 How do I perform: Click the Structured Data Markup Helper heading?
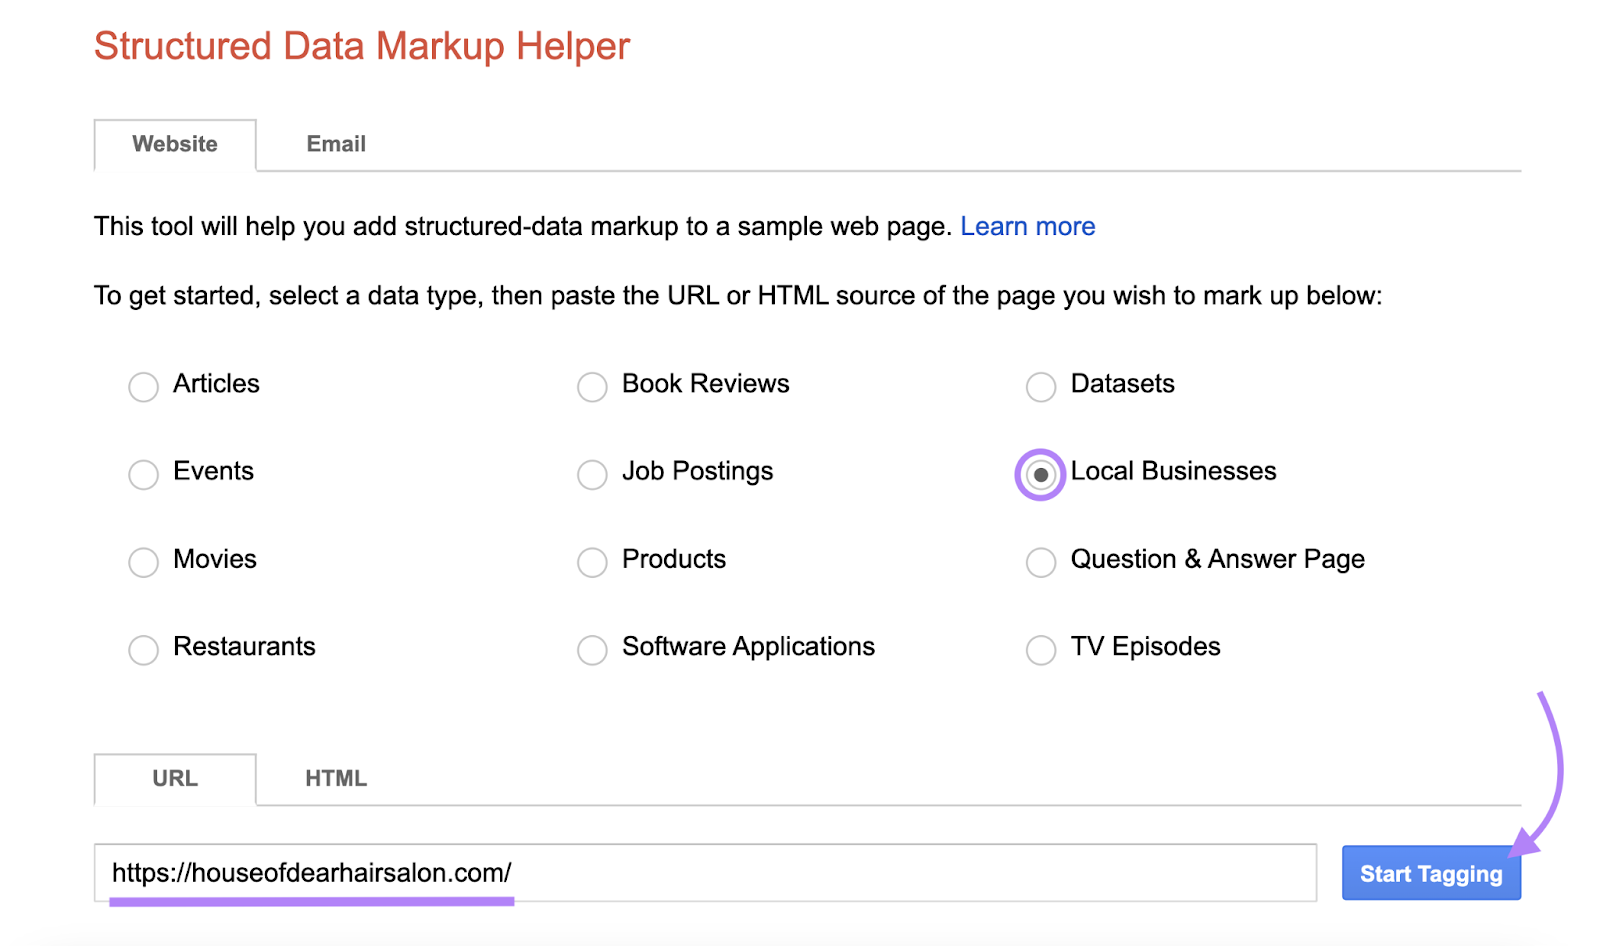[x=361, y=45]
